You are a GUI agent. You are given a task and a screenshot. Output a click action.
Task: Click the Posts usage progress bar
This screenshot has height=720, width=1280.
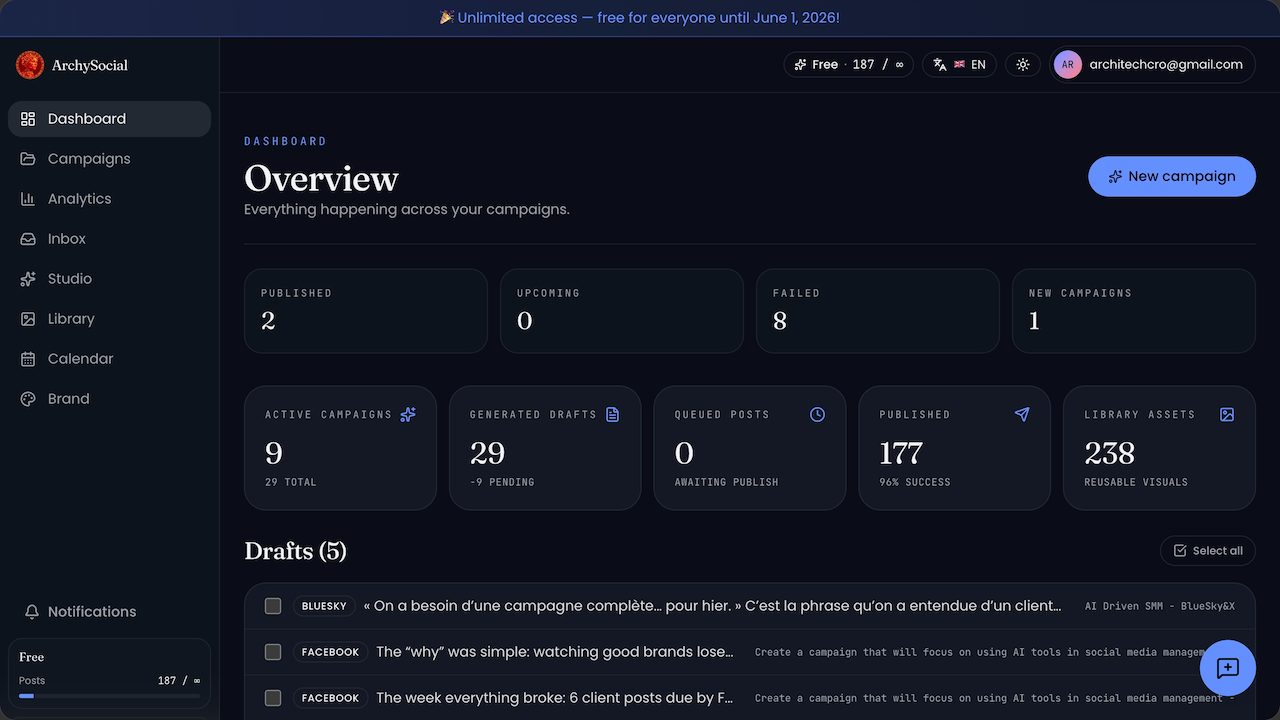[x=109, y=695]
